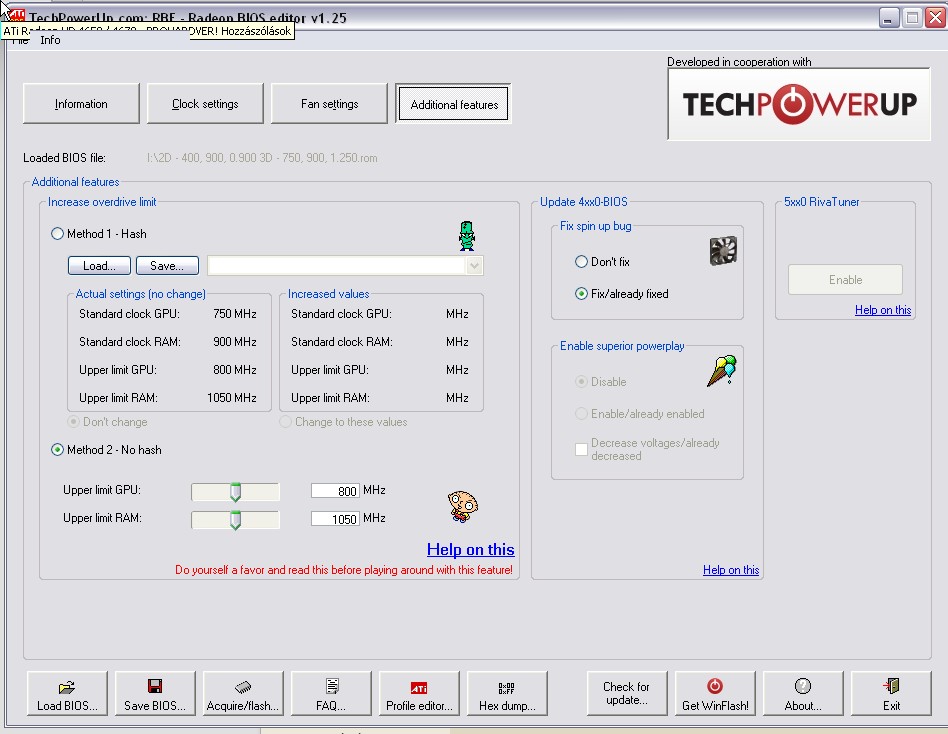This screenshot has height=734, width=948.
Task: Expand the hash preset dropdown arrow
Action: (x=475, y=265)
